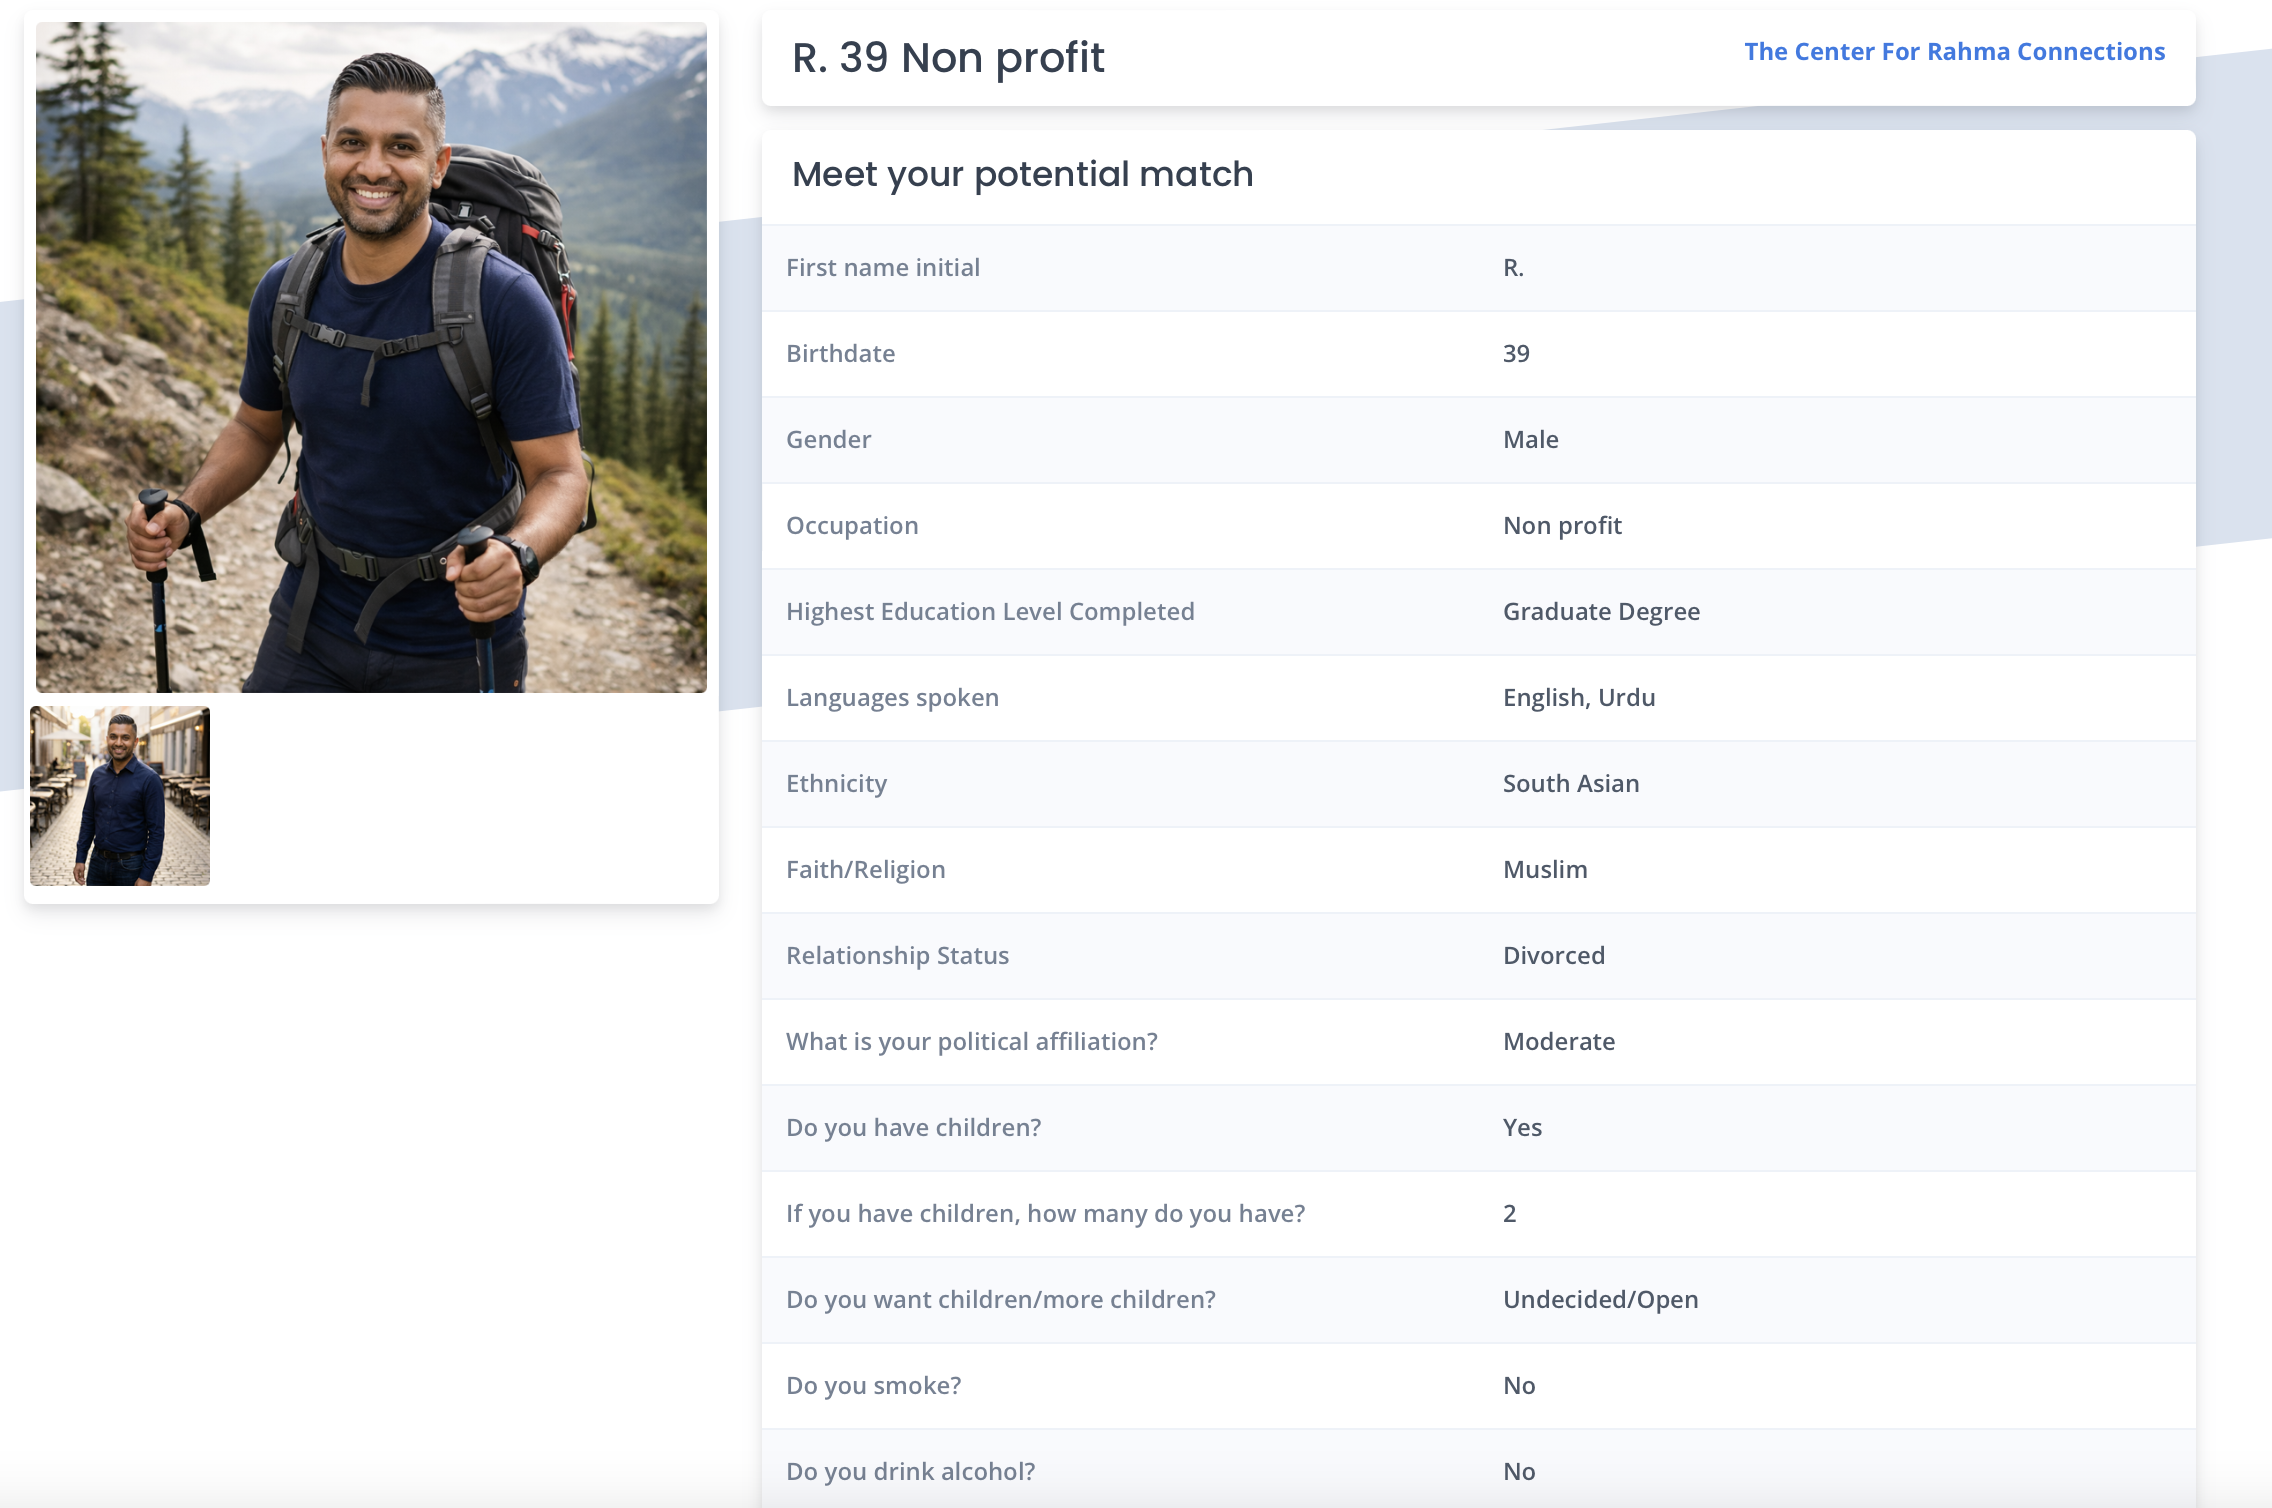Click the Graduate Degree education value
Viewport: 2272px width, 1508px height.
pyautogui.click(x=1601, y=612)
